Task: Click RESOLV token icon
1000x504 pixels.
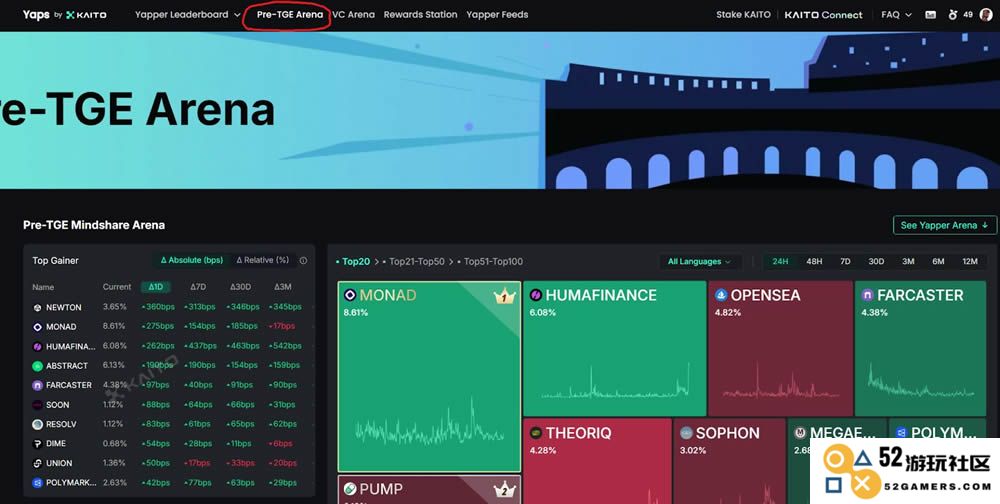Action: (x=38, y=424)
